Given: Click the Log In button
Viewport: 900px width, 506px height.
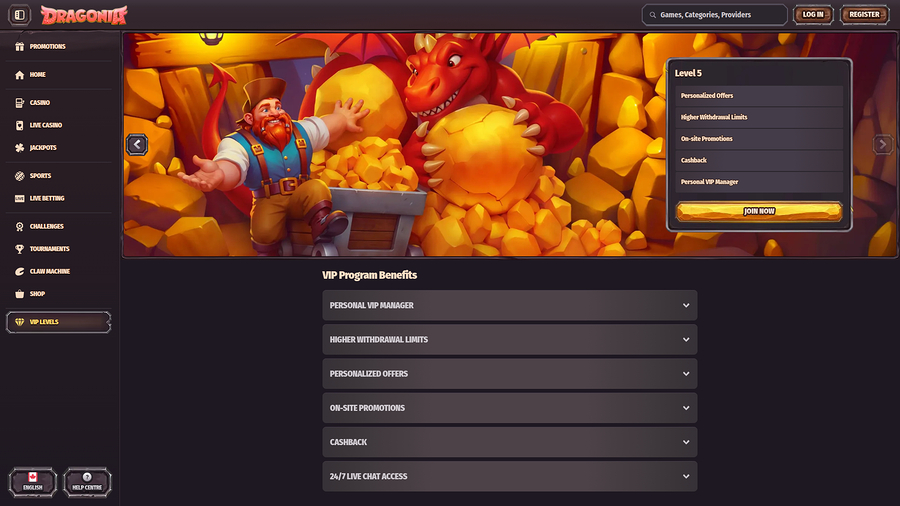Looking at the screenshot, I should click(813, 15).
